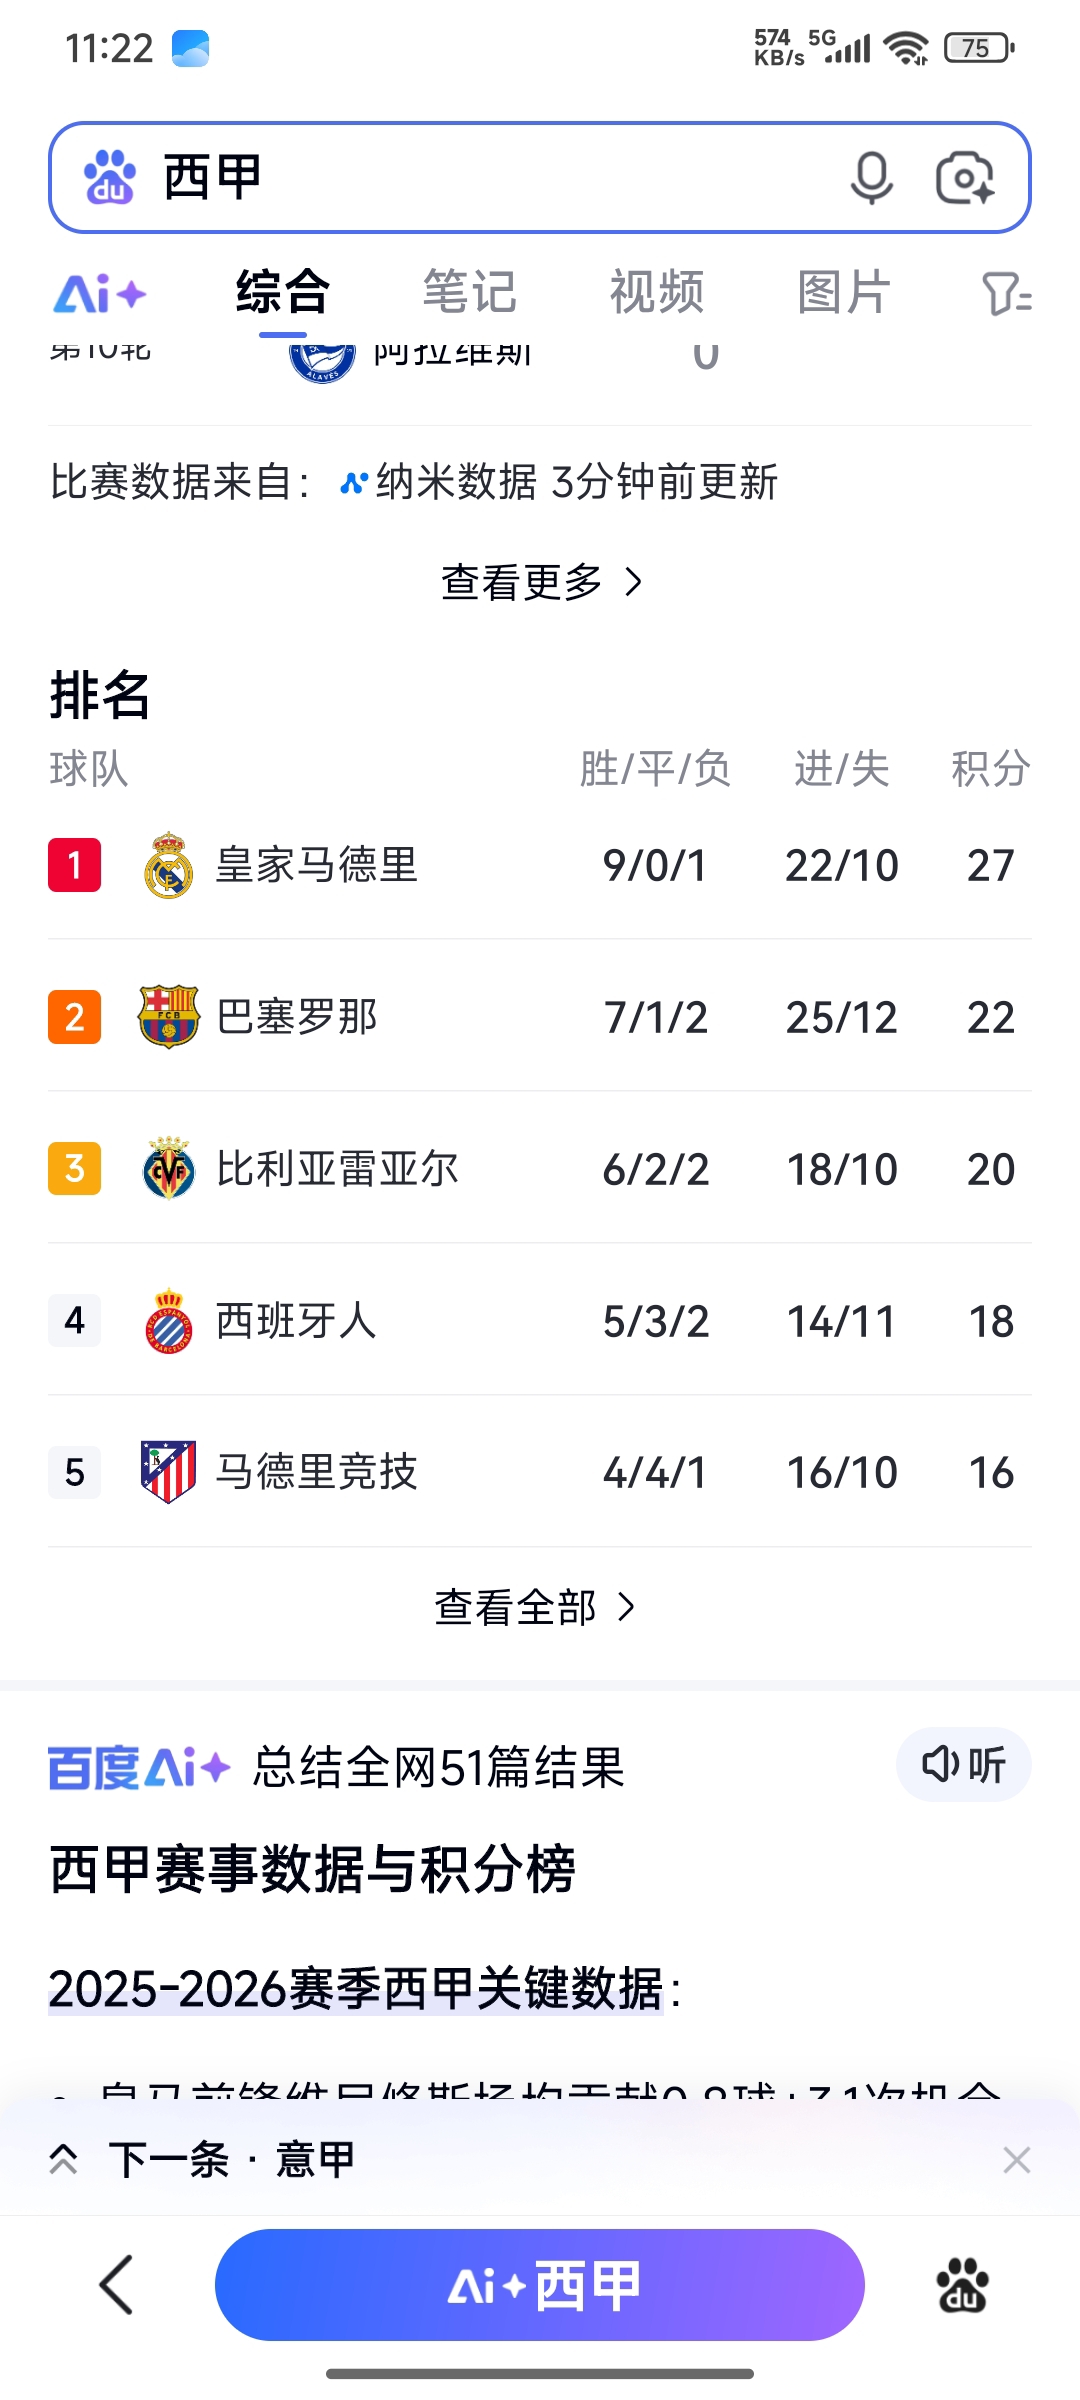
Task: Tap the microphone voice search icon
Action: coord(871,178)
